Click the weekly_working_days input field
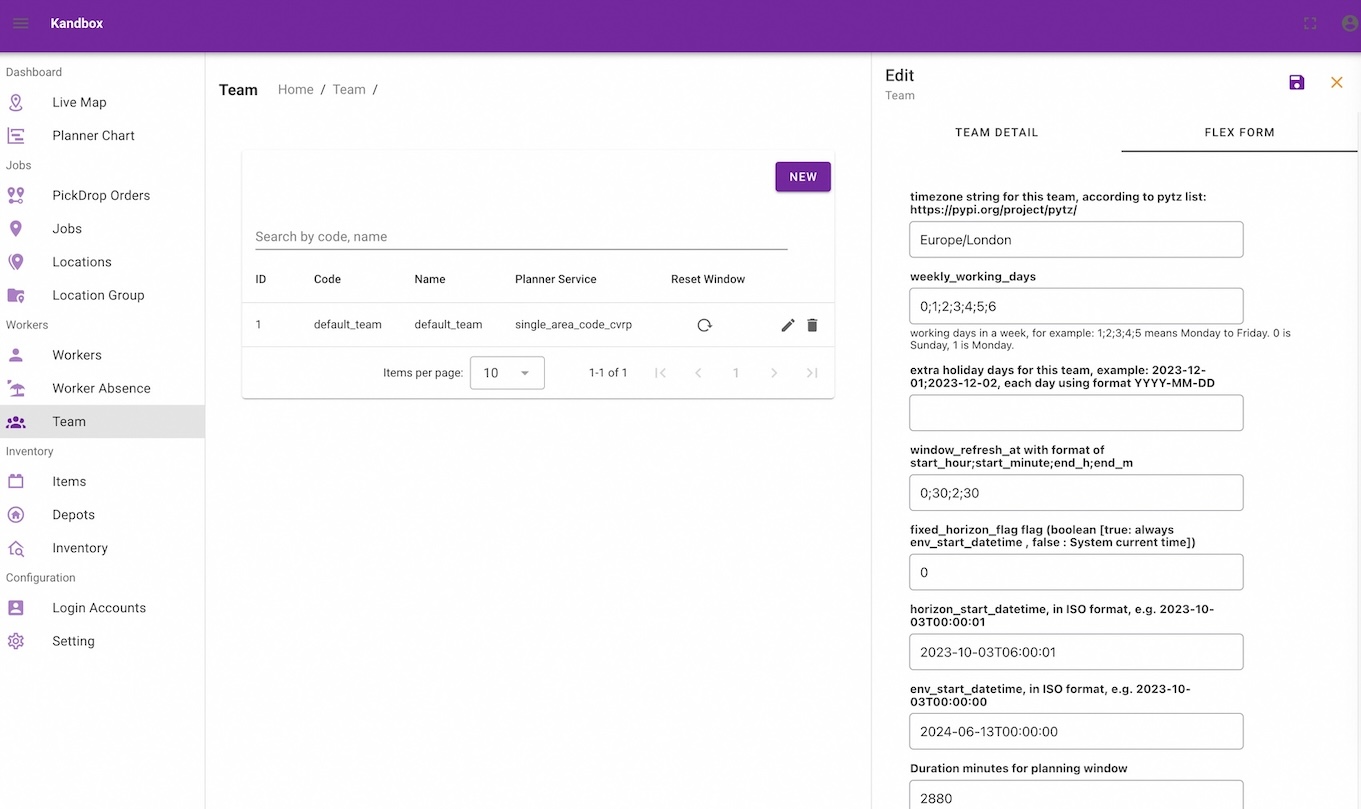Viewport: 1361px width, 809px height. coord(1076,306)
